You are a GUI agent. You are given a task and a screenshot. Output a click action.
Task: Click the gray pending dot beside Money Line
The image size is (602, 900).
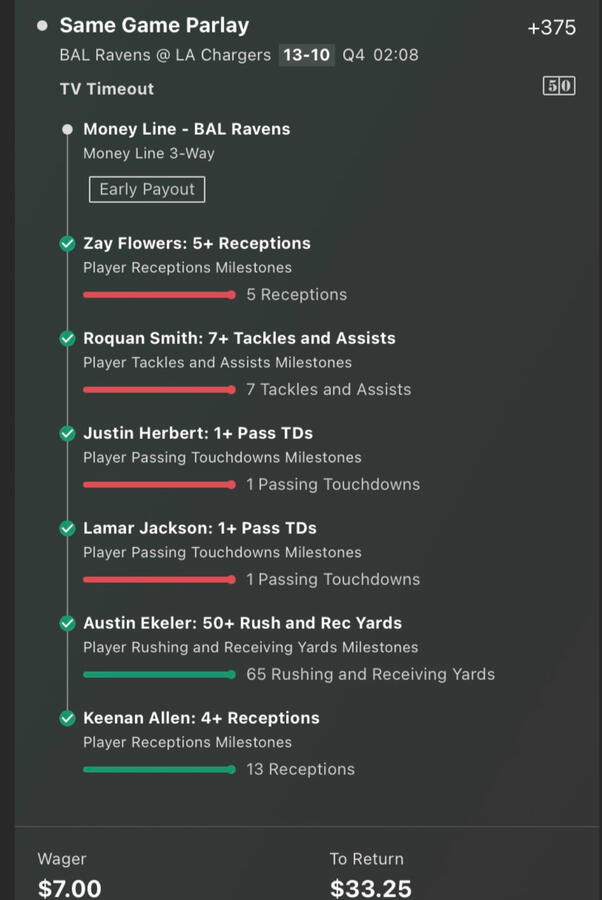(67, 129)
